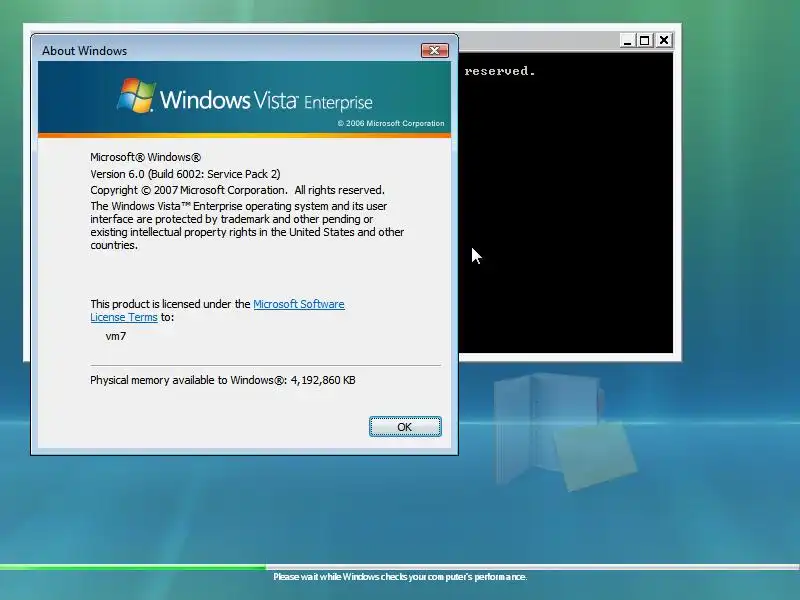Minimize the command prompt window
Viewport: 800px width, 600px height.
(x=627, y=40)
